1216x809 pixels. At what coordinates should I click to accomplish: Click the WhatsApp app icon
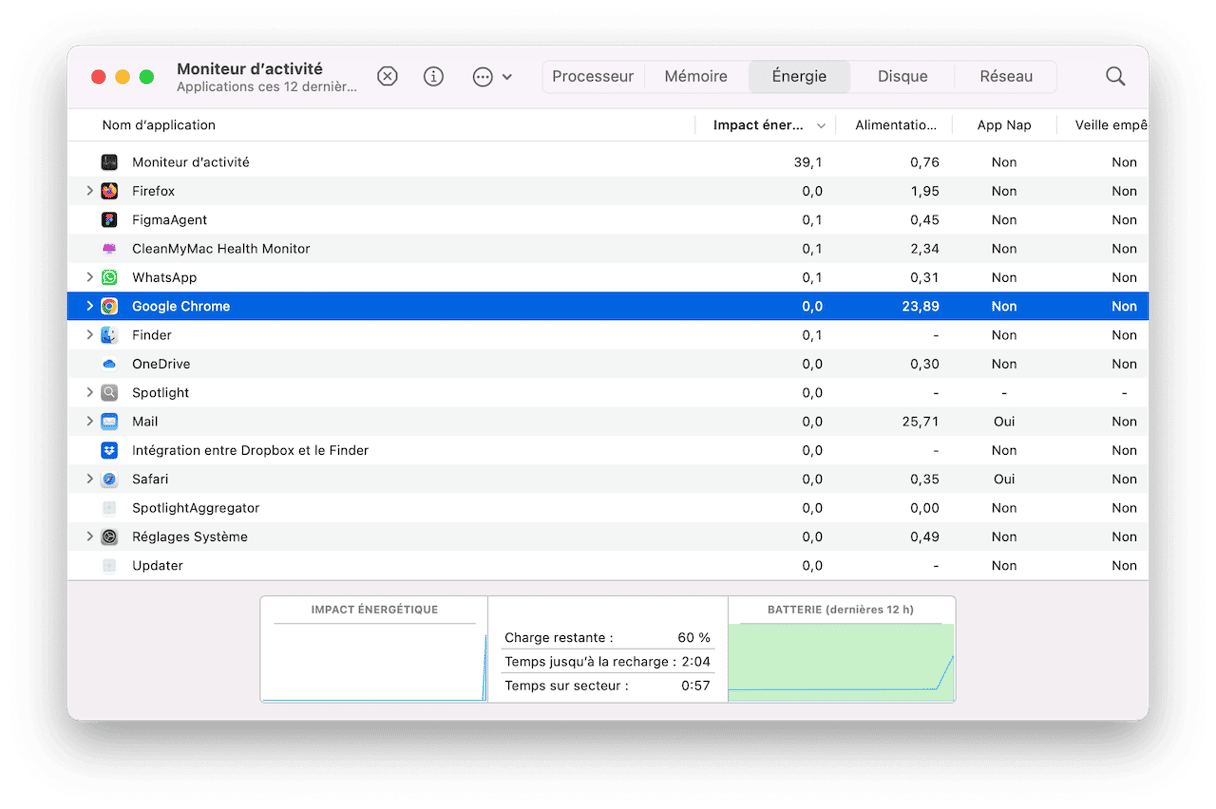point(110,278)
